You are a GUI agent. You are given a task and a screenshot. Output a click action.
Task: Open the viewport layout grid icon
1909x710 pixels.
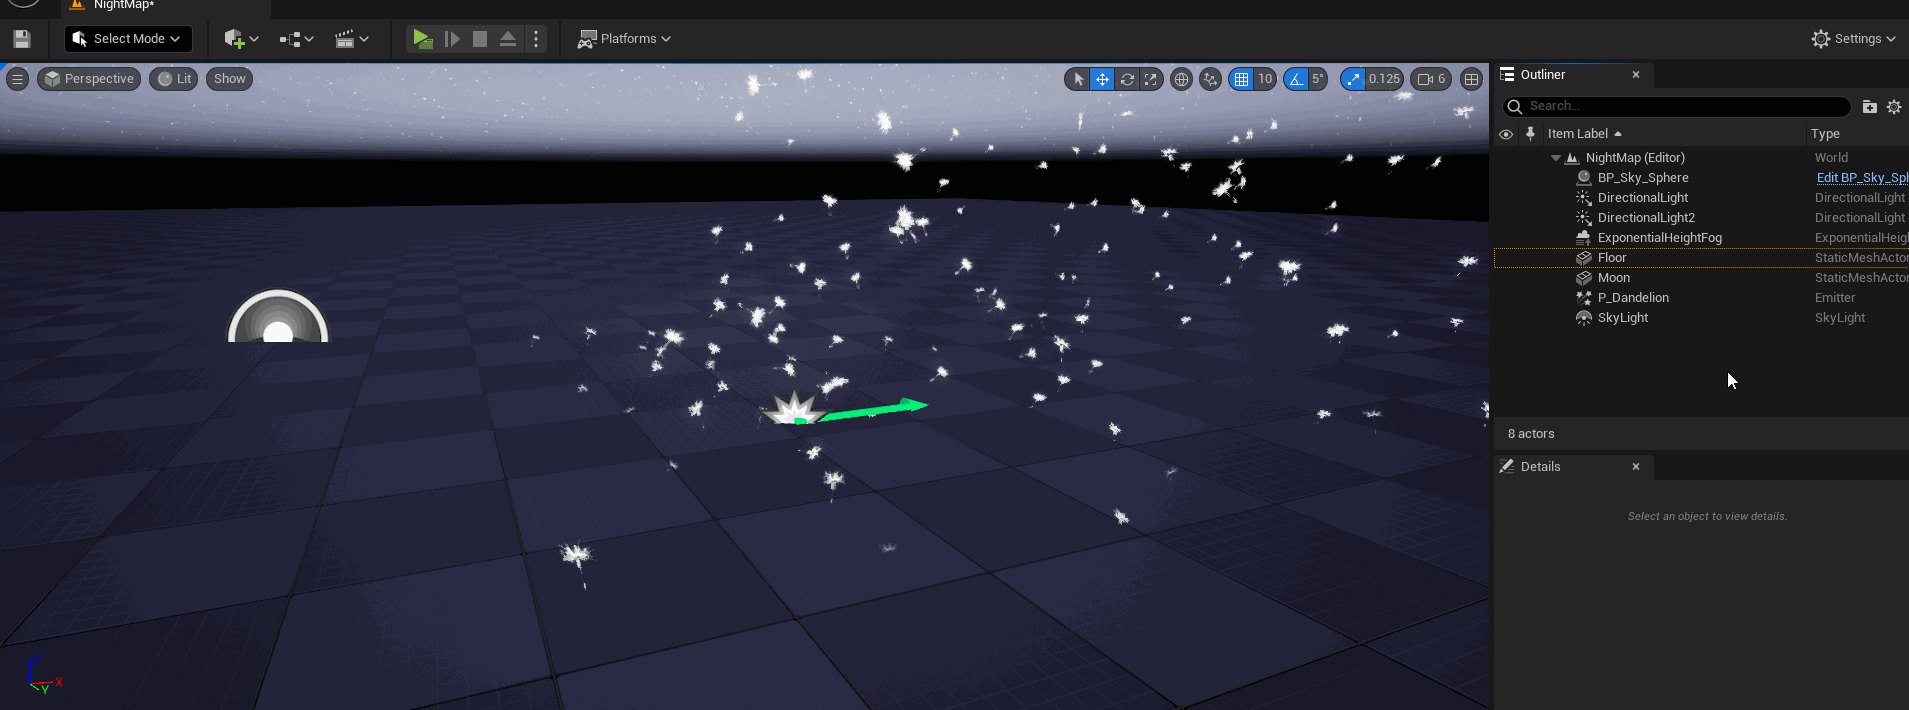[x=1471, y=79]
